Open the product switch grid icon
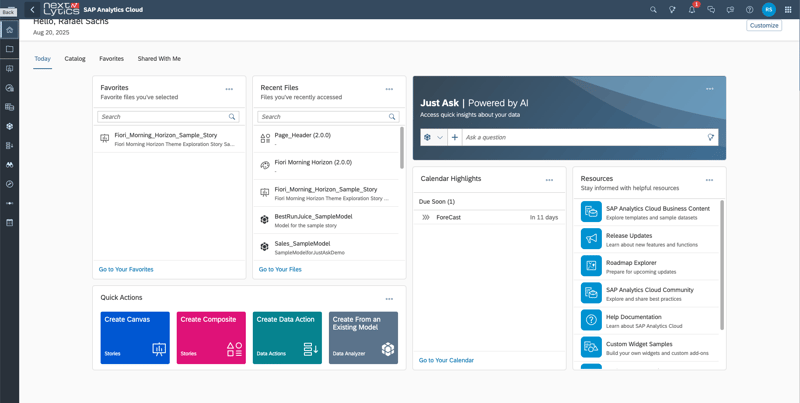Image resolution: width=800 pixels, height=403 pixels. click(x=788, y=10)
